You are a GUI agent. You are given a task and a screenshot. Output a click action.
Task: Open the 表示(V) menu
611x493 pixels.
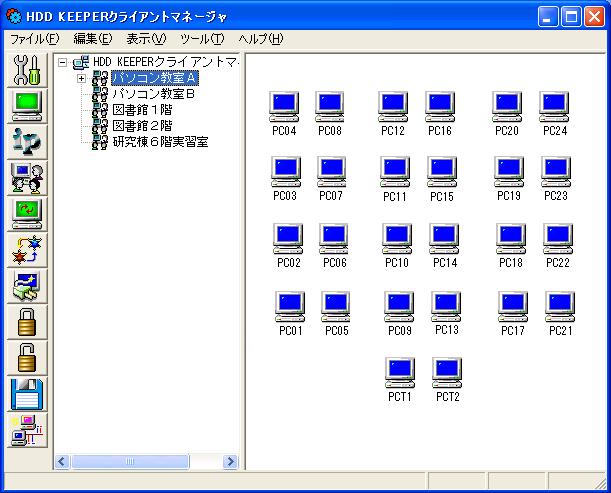click(146, 39)
